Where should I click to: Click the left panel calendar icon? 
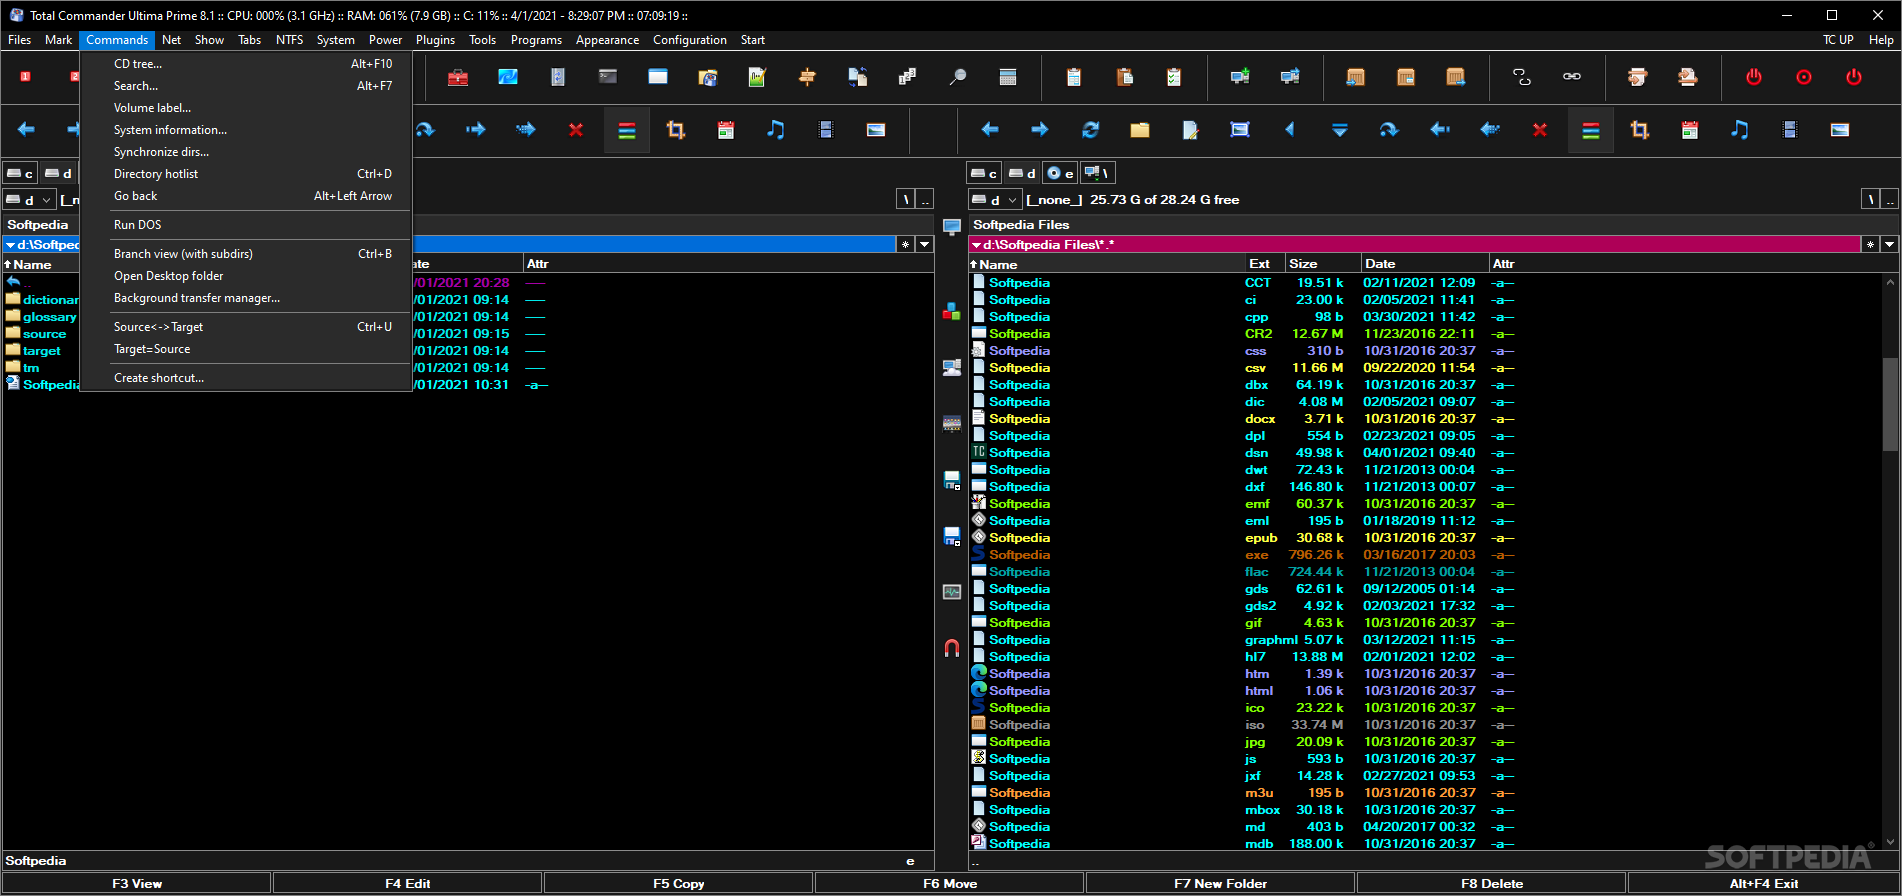pos(726,130)
